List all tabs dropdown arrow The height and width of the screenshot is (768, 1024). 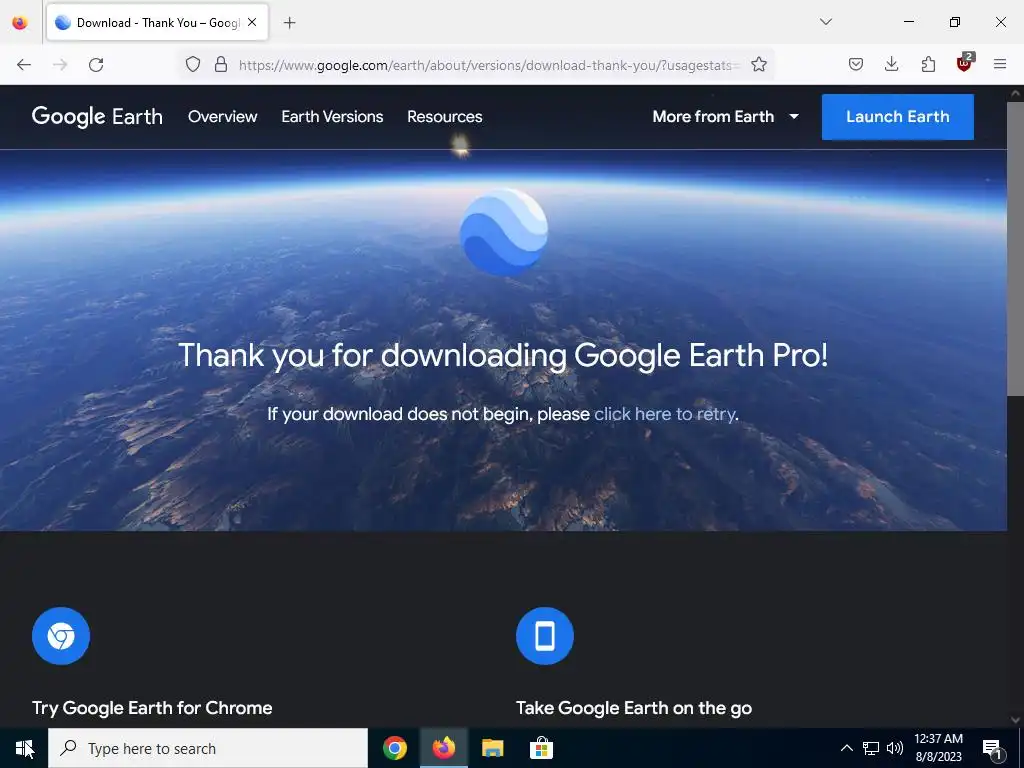click(x=825, y=22)
